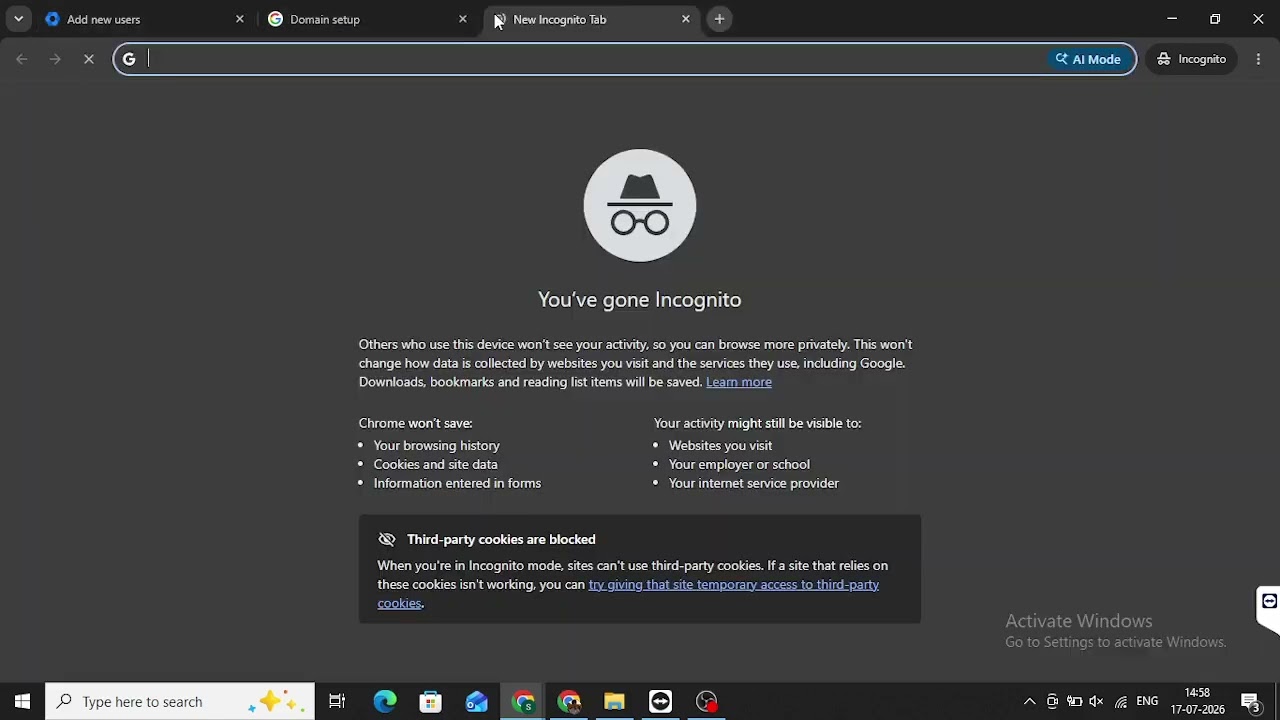
Task: Close the New Incognito Tab
Action: pyautogui.click(x=686, y=19)
